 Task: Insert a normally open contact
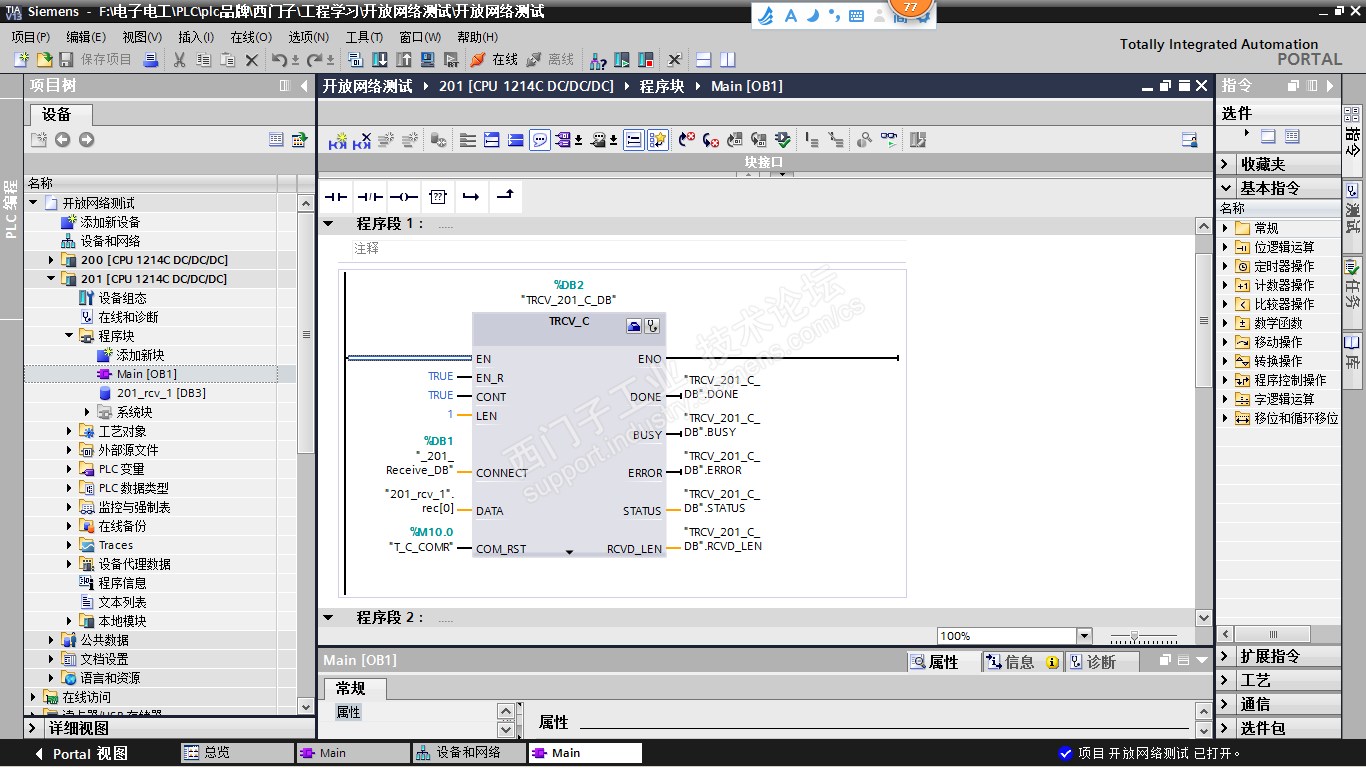click(336, 197)
